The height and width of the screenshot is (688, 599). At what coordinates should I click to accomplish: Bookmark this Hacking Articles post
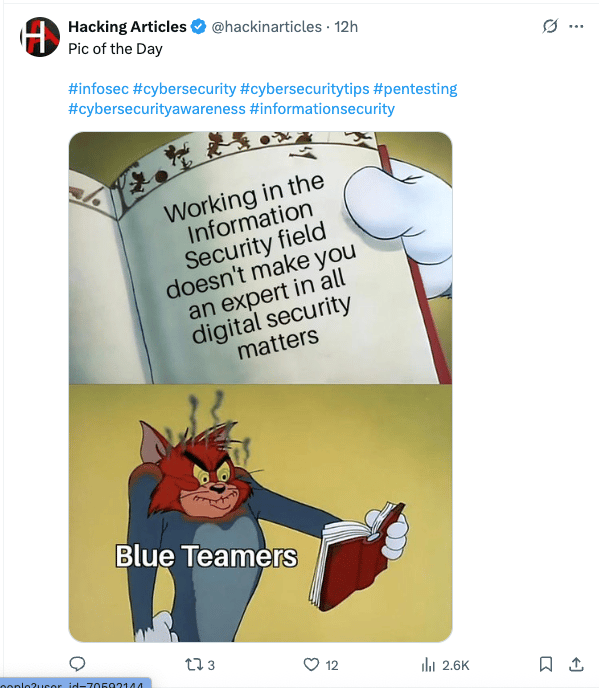[x=545, y=664]
